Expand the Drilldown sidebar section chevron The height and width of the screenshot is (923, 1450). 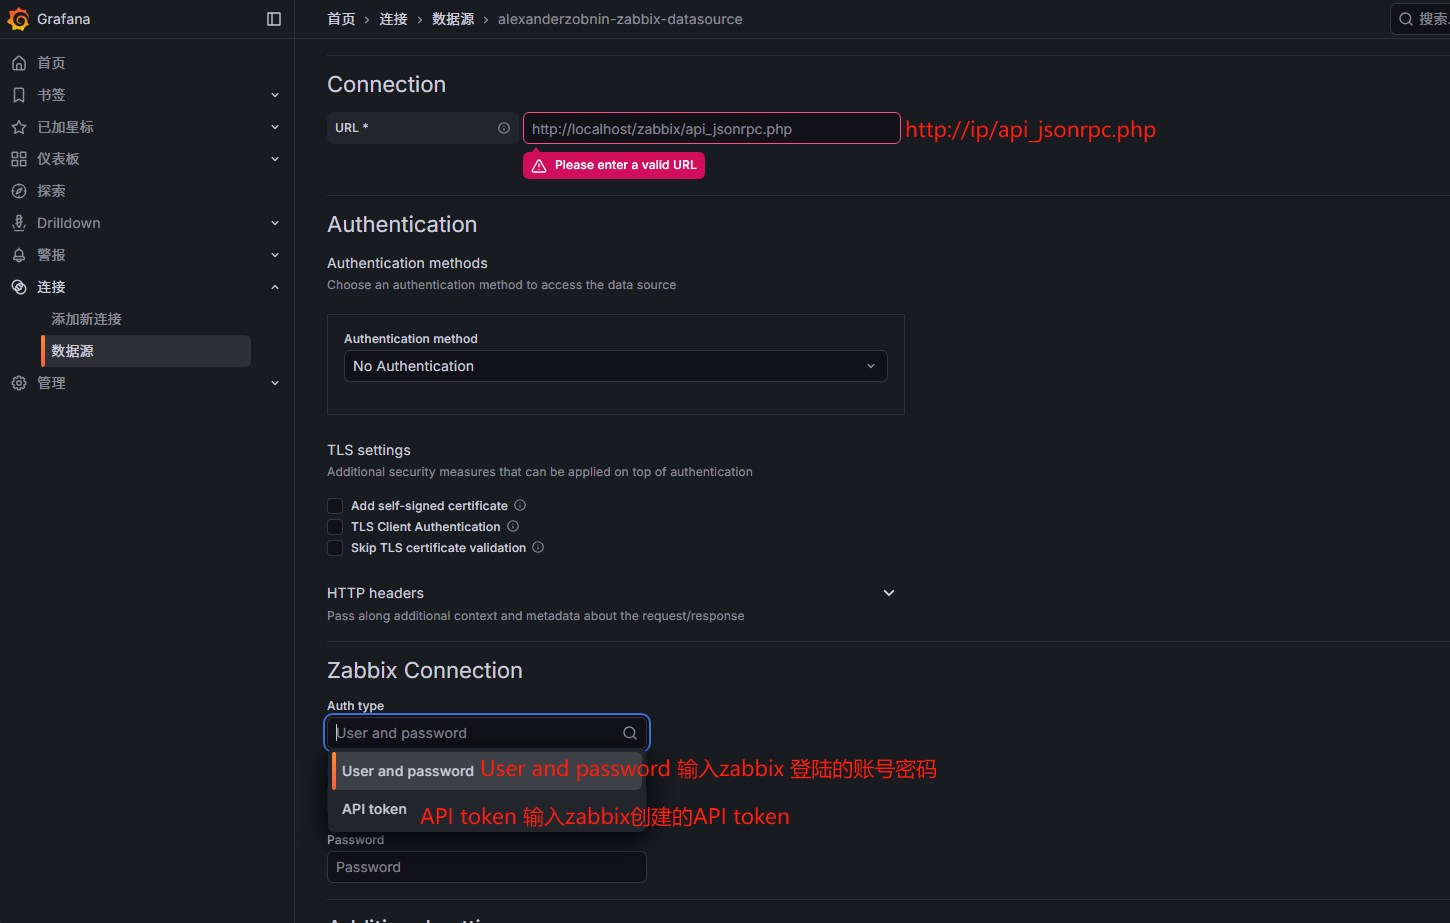point(275,223)
